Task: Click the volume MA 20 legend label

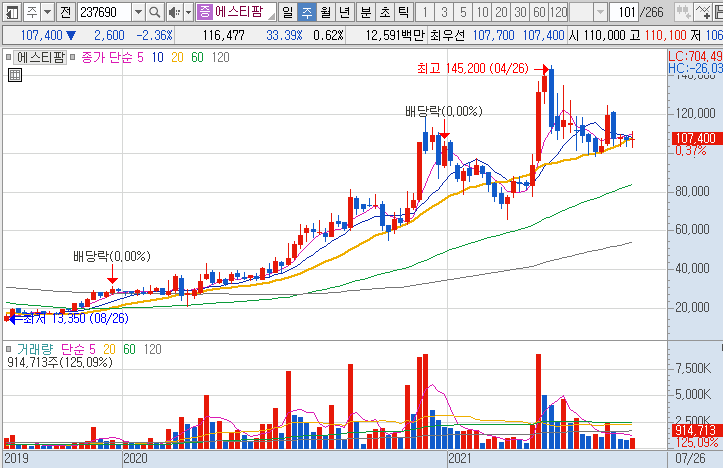Action: [109, 349]
